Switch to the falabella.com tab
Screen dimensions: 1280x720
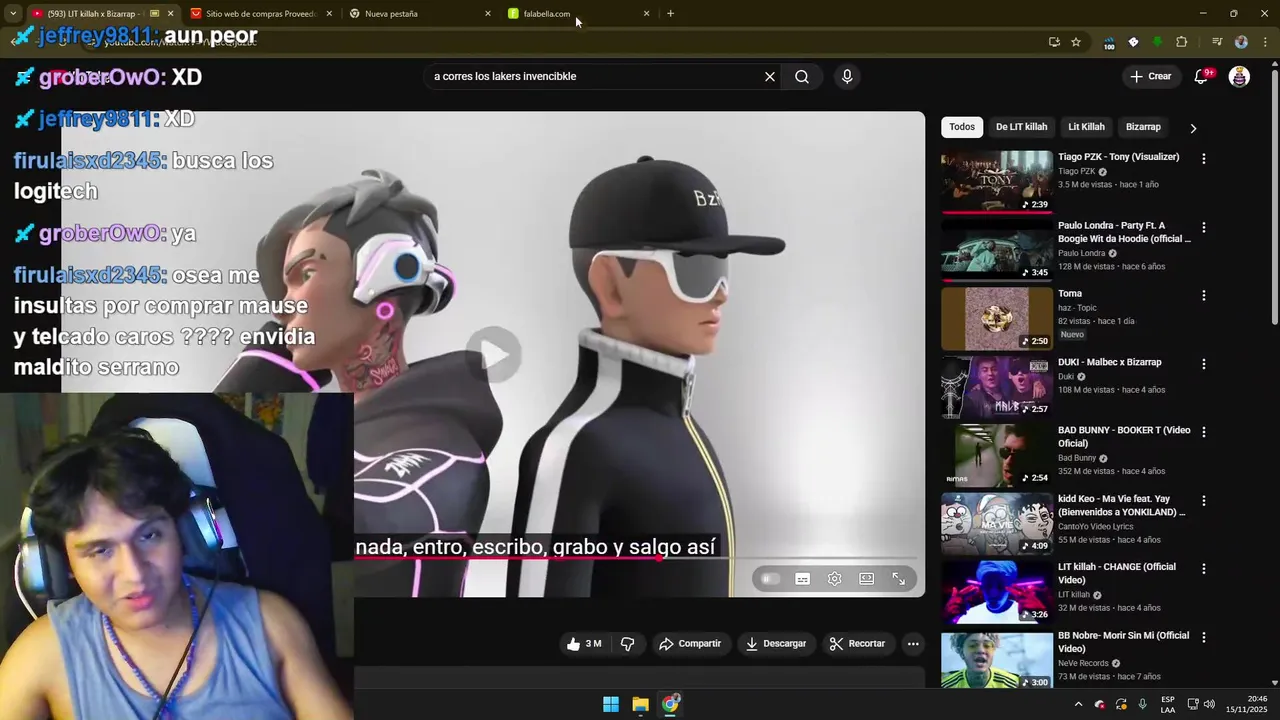pyautogui.click(x=578, y=14)
